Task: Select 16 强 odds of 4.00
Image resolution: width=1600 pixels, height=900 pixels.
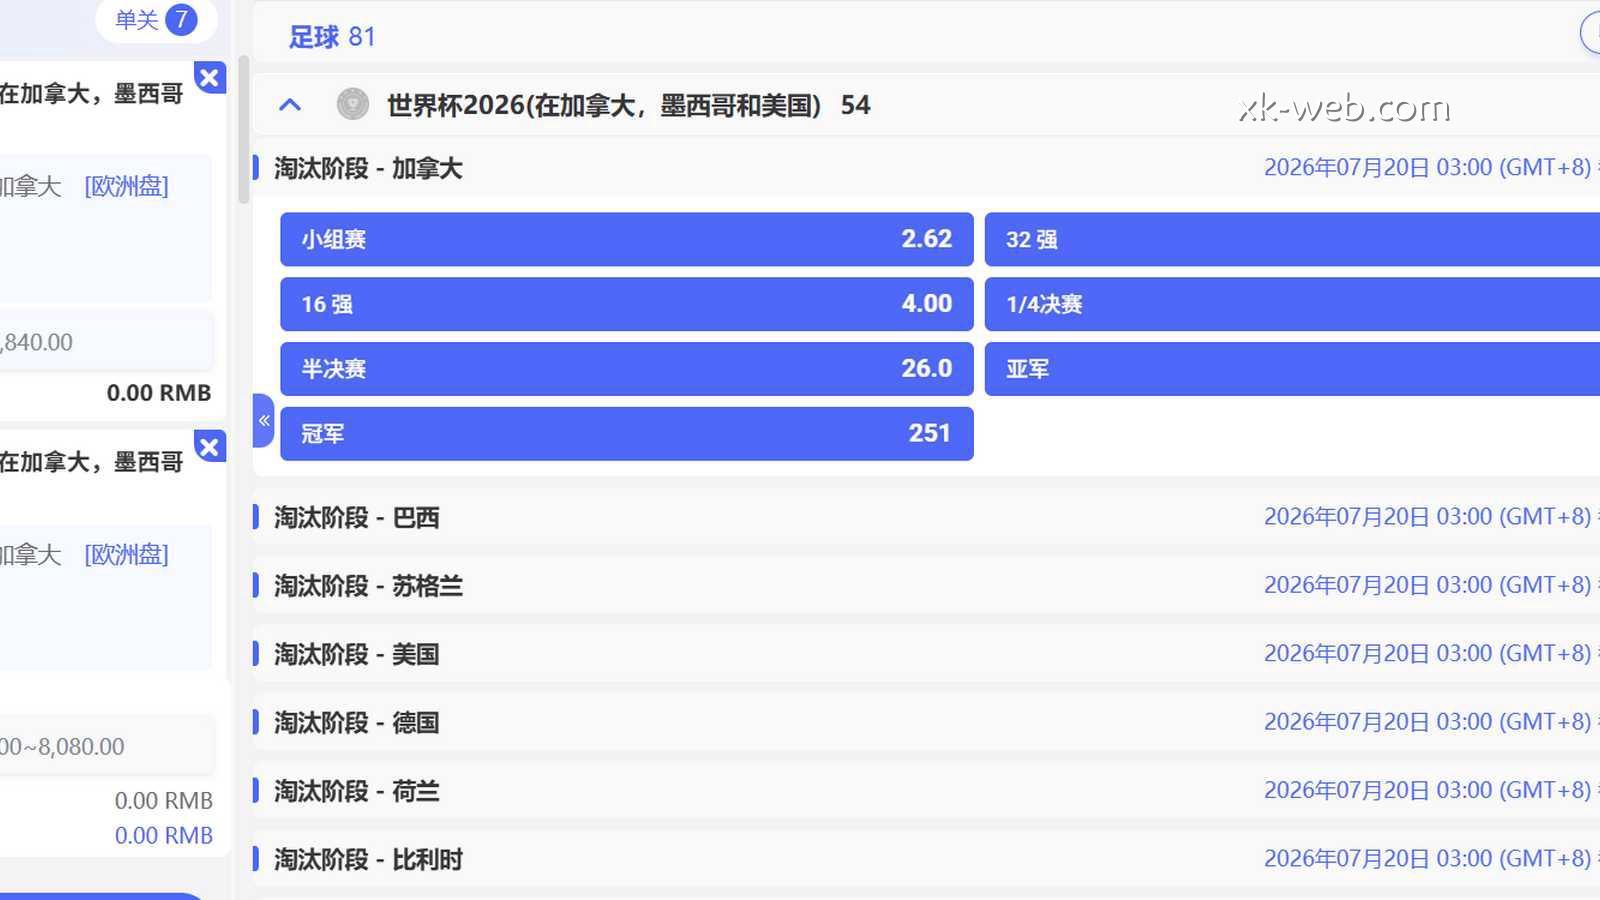Action: pos(625,304)
